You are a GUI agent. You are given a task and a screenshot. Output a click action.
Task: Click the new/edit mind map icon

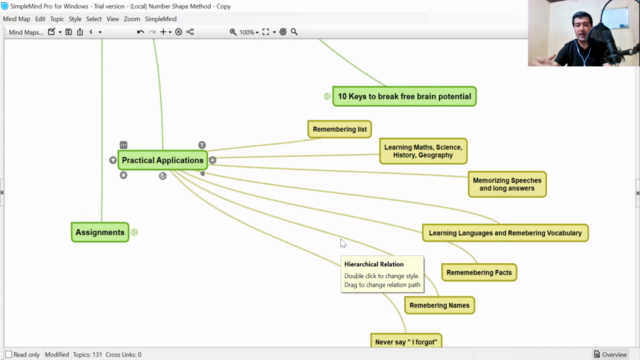coord(51,32)
